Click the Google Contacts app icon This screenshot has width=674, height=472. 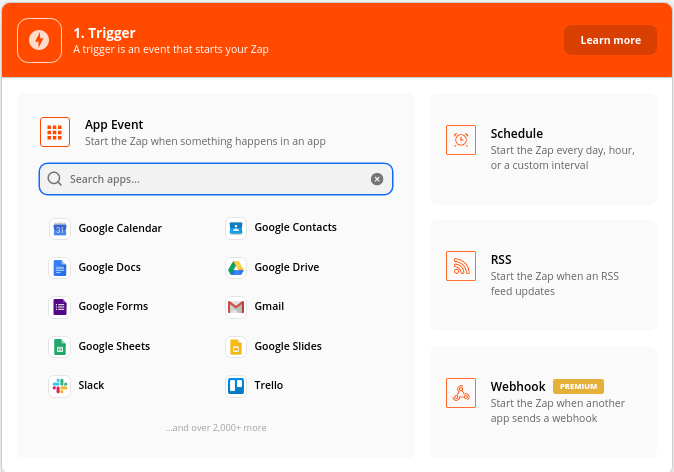(x=236, y=228)
